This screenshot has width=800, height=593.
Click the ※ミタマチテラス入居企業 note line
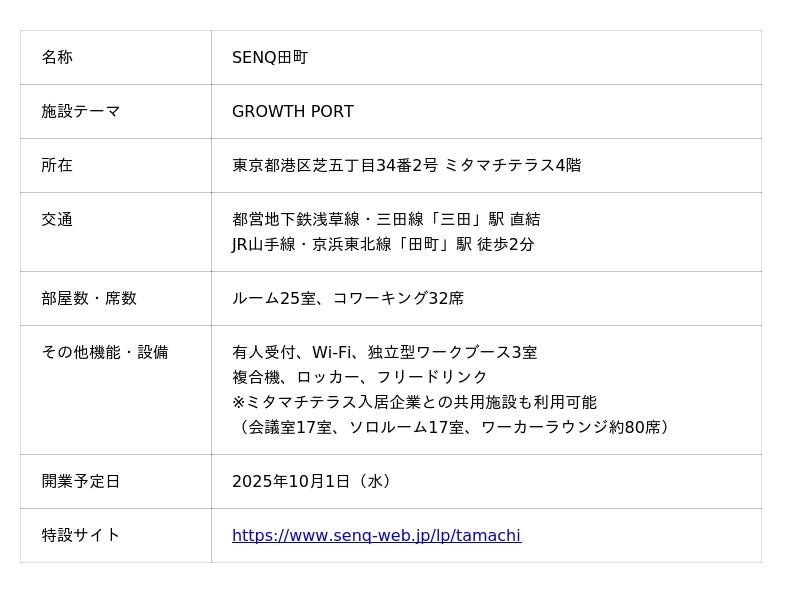(414, 402)
